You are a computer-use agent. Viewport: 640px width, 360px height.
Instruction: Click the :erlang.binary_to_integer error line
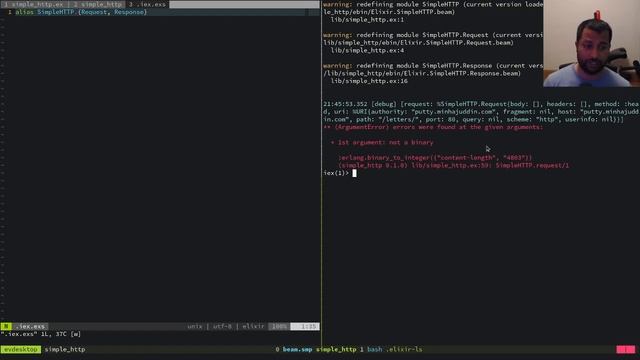(435, 158)
